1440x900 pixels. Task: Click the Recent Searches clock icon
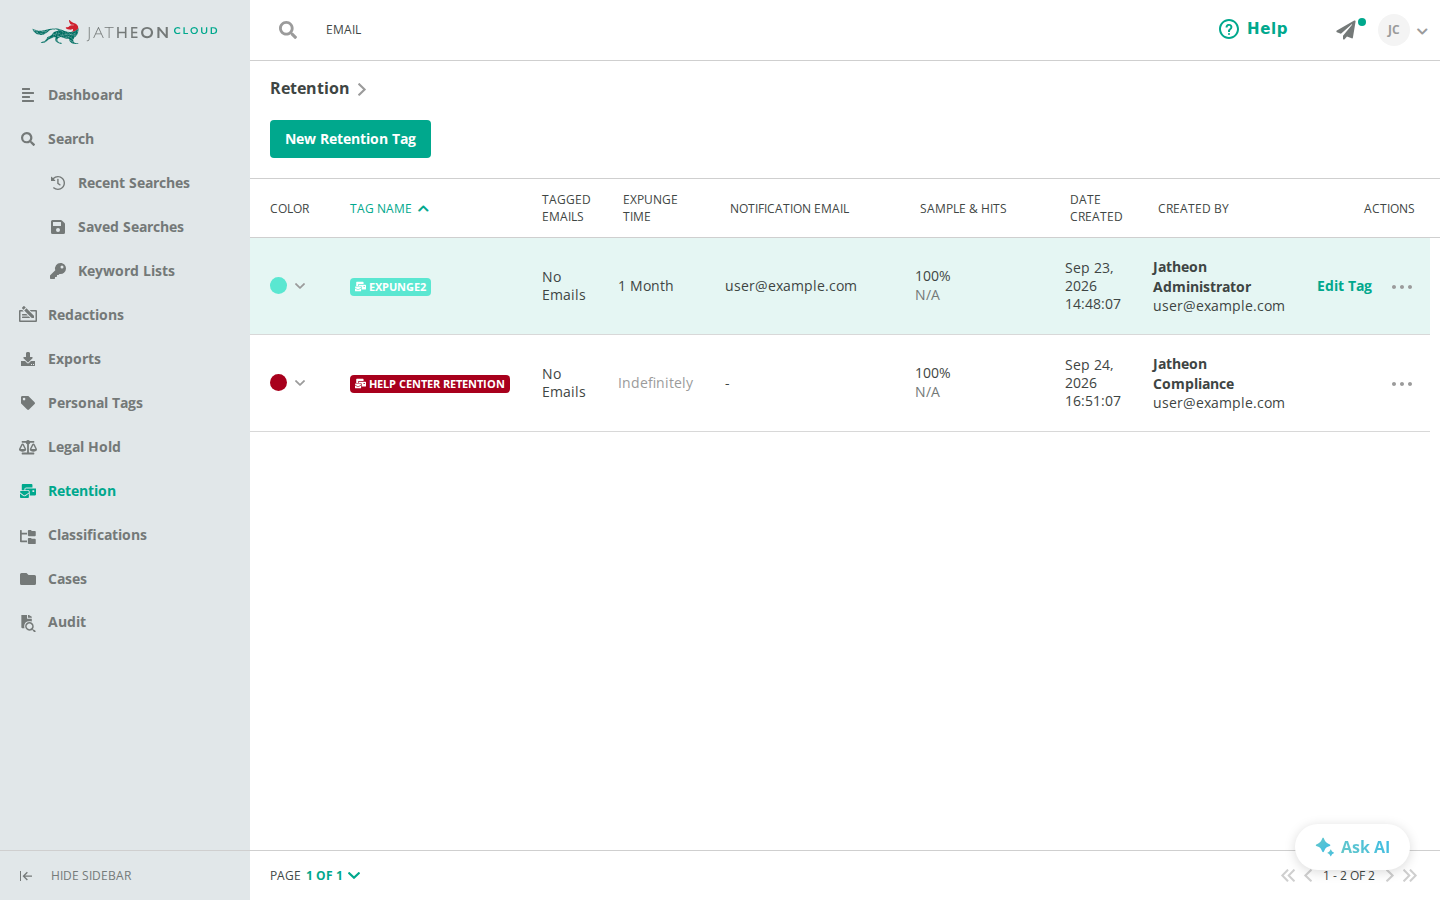[58, 183]
